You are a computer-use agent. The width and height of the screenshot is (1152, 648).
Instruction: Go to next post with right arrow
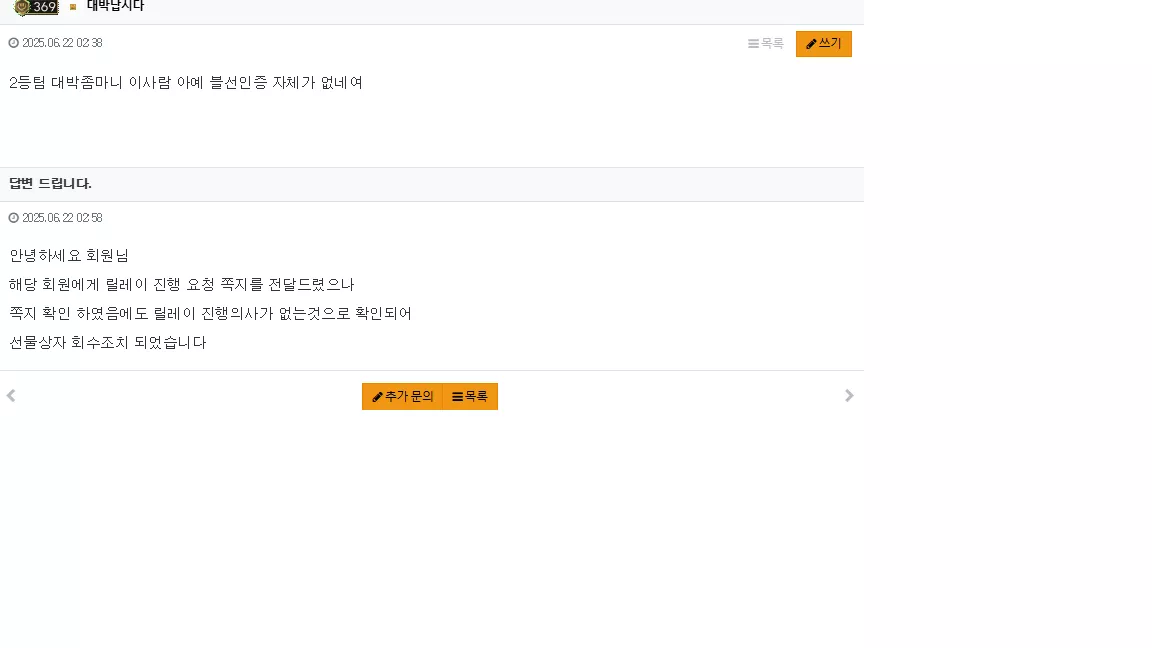coord(849,396)
